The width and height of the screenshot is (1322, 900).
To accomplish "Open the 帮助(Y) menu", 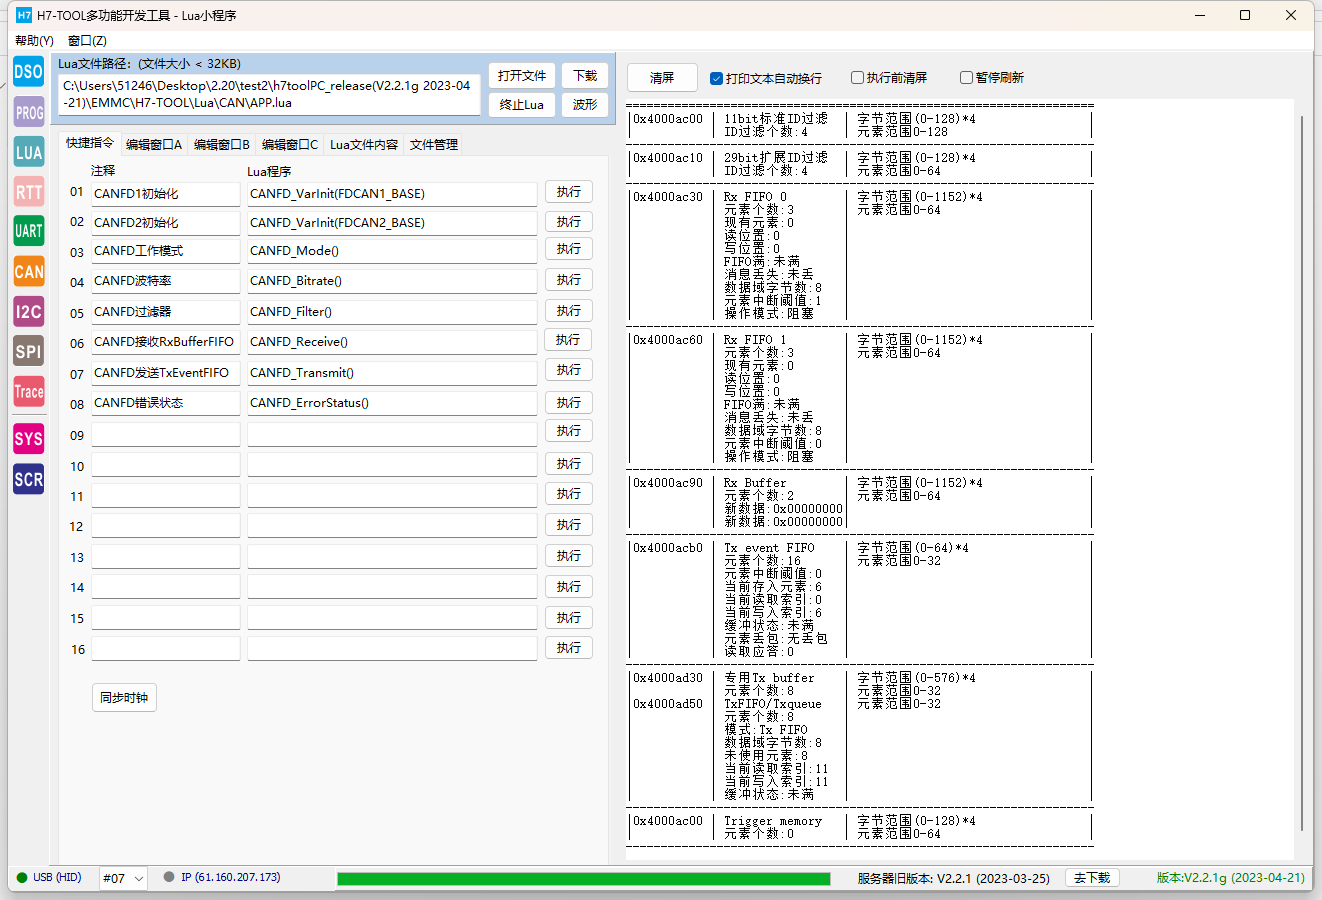I will pos(34,41).
